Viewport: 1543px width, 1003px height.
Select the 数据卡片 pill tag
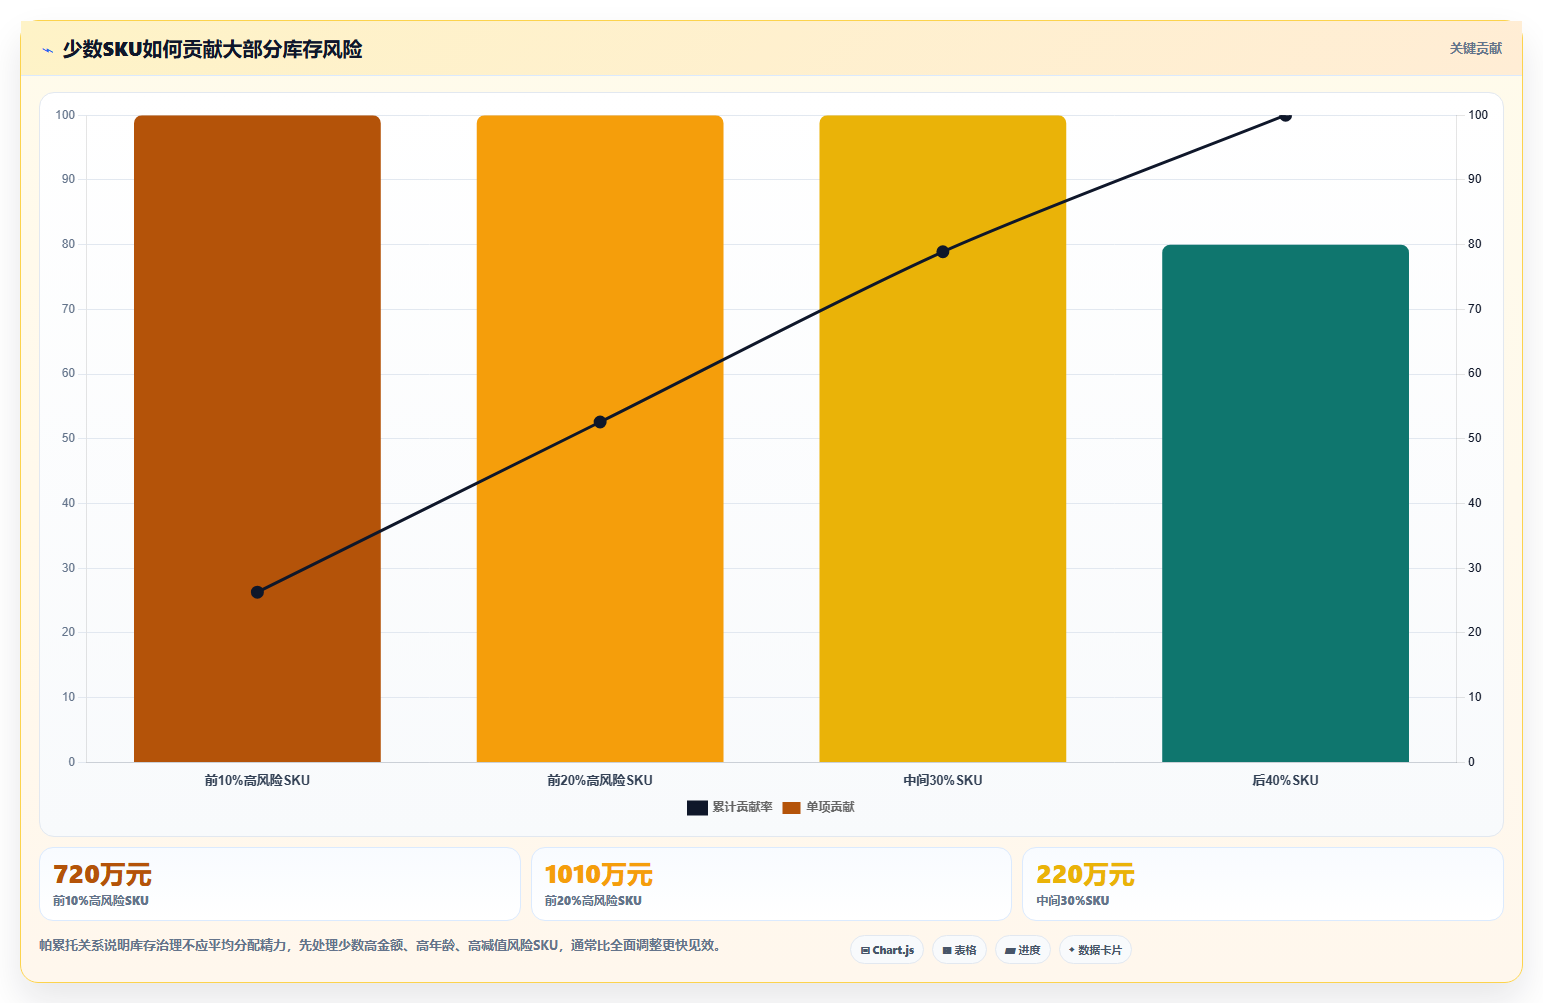(x=1095, y=950)
